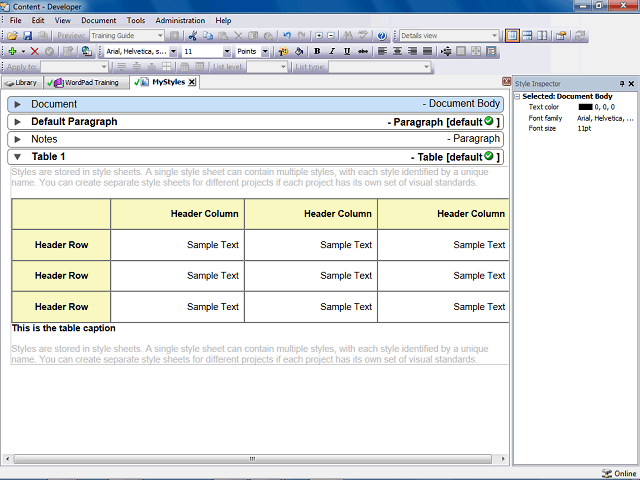Expand the Default Paragraph style row
640x480 pixels.
click(x=18, y=122)
